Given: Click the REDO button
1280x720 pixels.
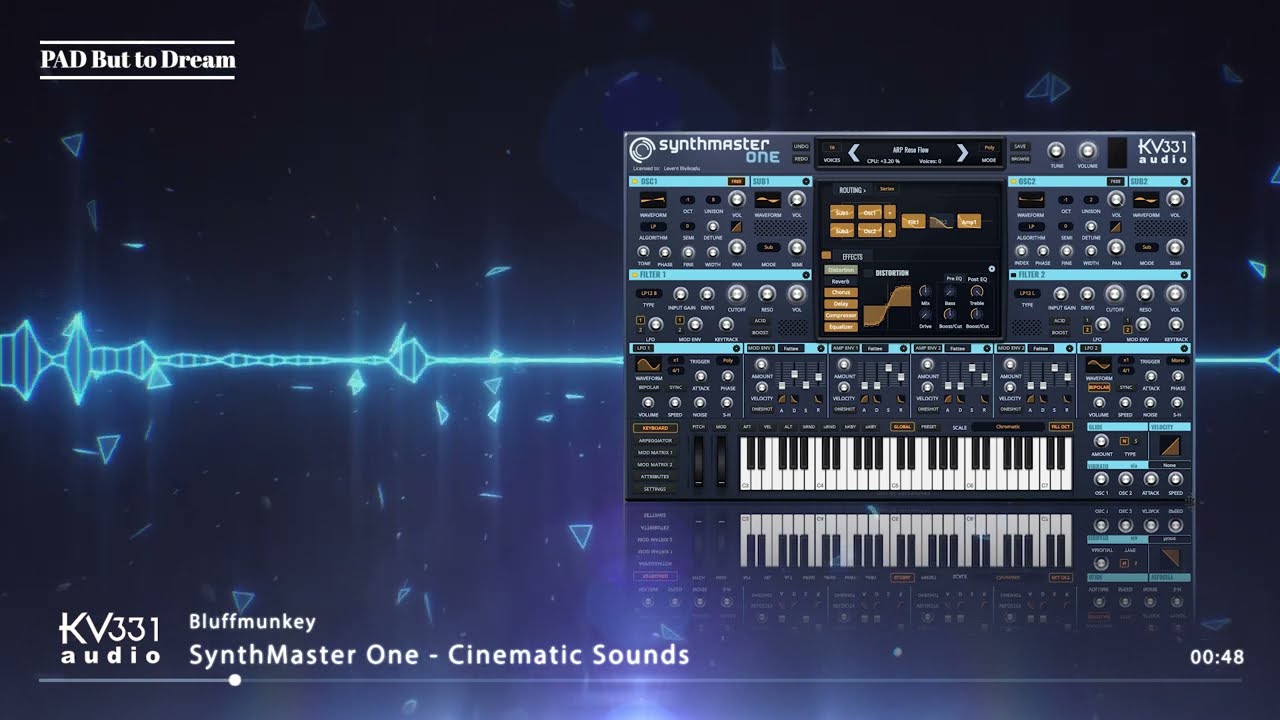Looking at the screenshot, I should click(801, 159).
